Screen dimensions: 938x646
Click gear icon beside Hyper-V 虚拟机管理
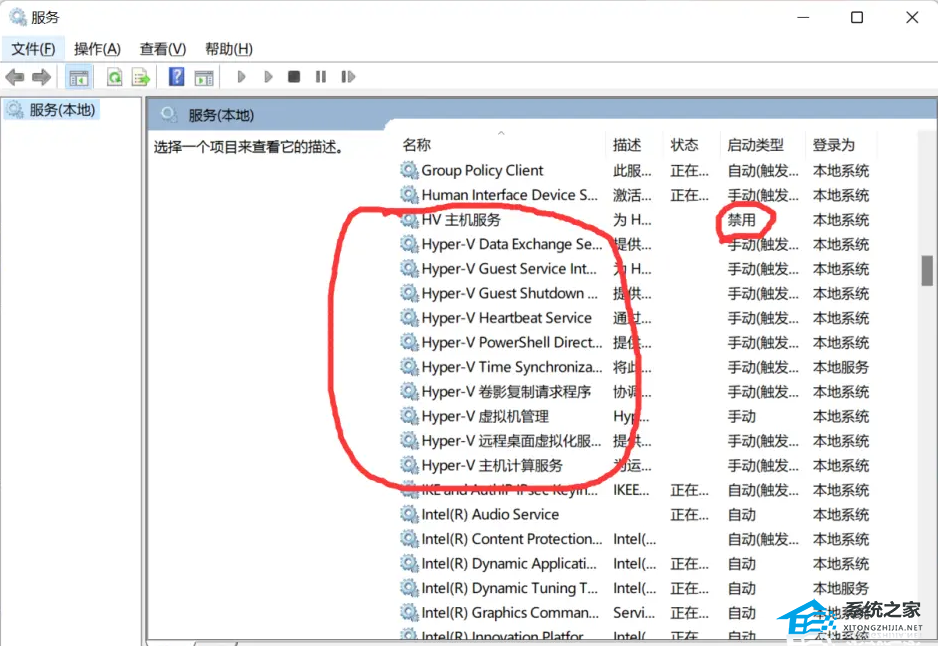[409, 416]
